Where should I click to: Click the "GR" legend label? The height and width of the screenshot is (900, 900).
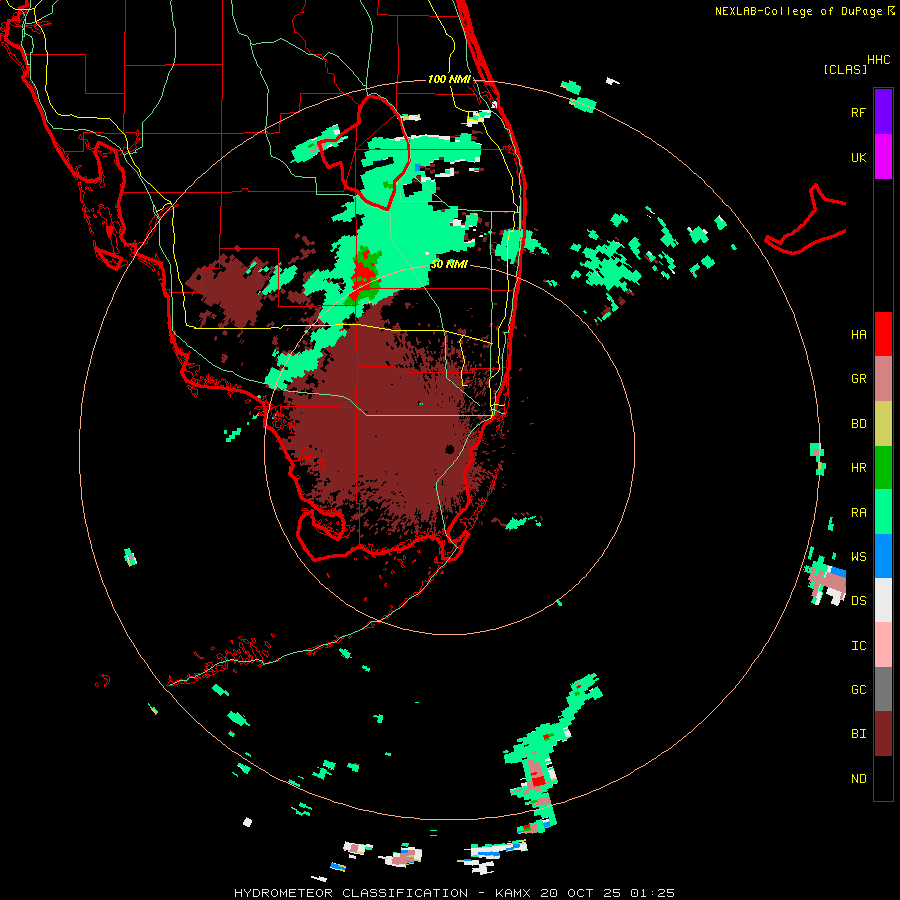pos(858,379)
